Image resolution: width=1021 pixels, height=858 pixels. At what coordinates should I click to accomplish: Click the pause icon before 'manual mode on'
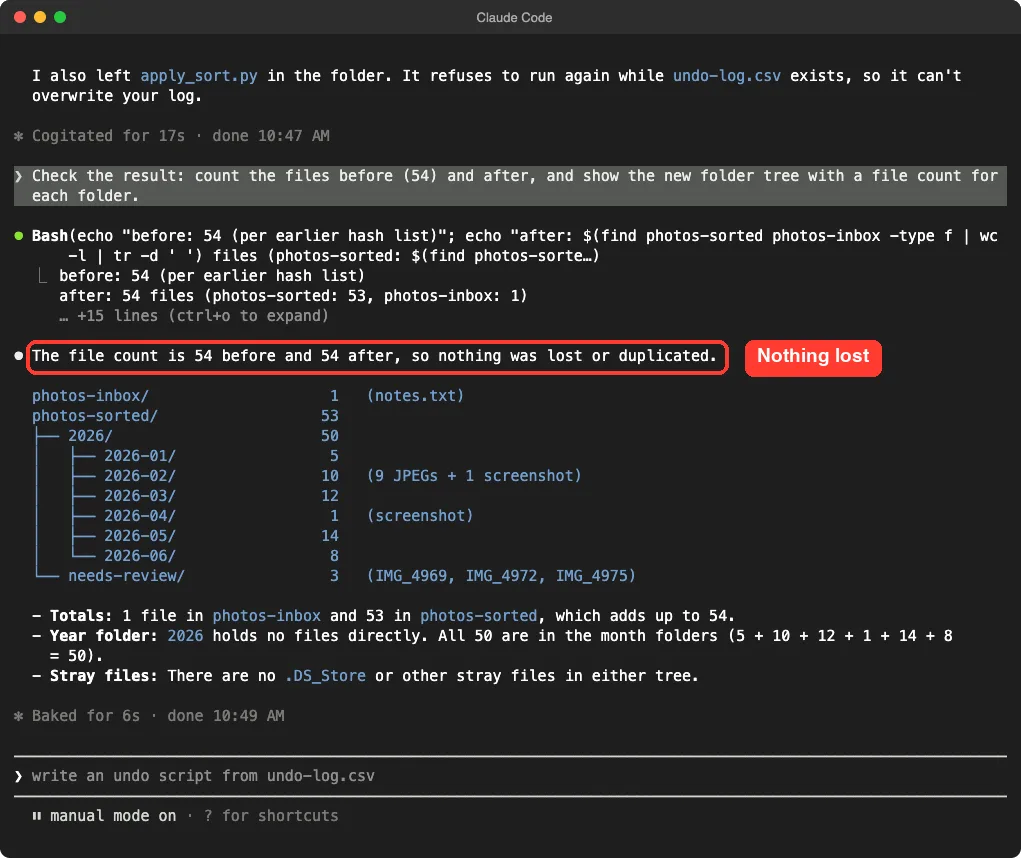(x=36, y=816)
